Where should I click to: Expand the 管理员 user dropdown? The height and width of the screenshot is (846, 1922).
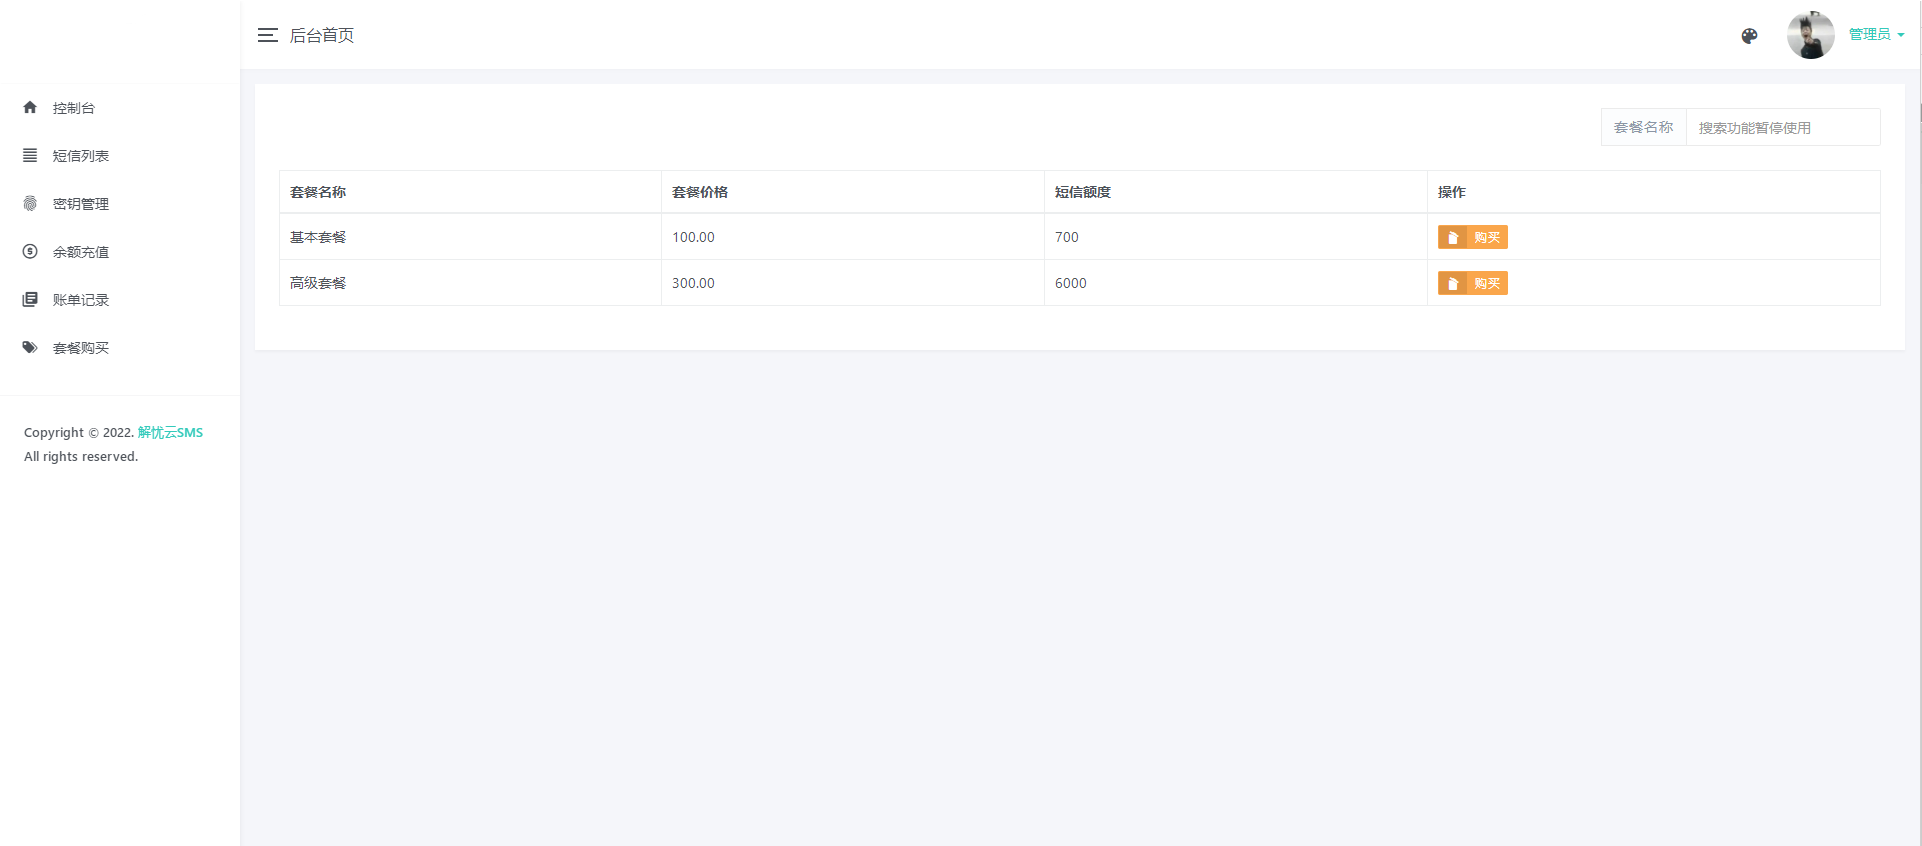(x=1876, y=34)
